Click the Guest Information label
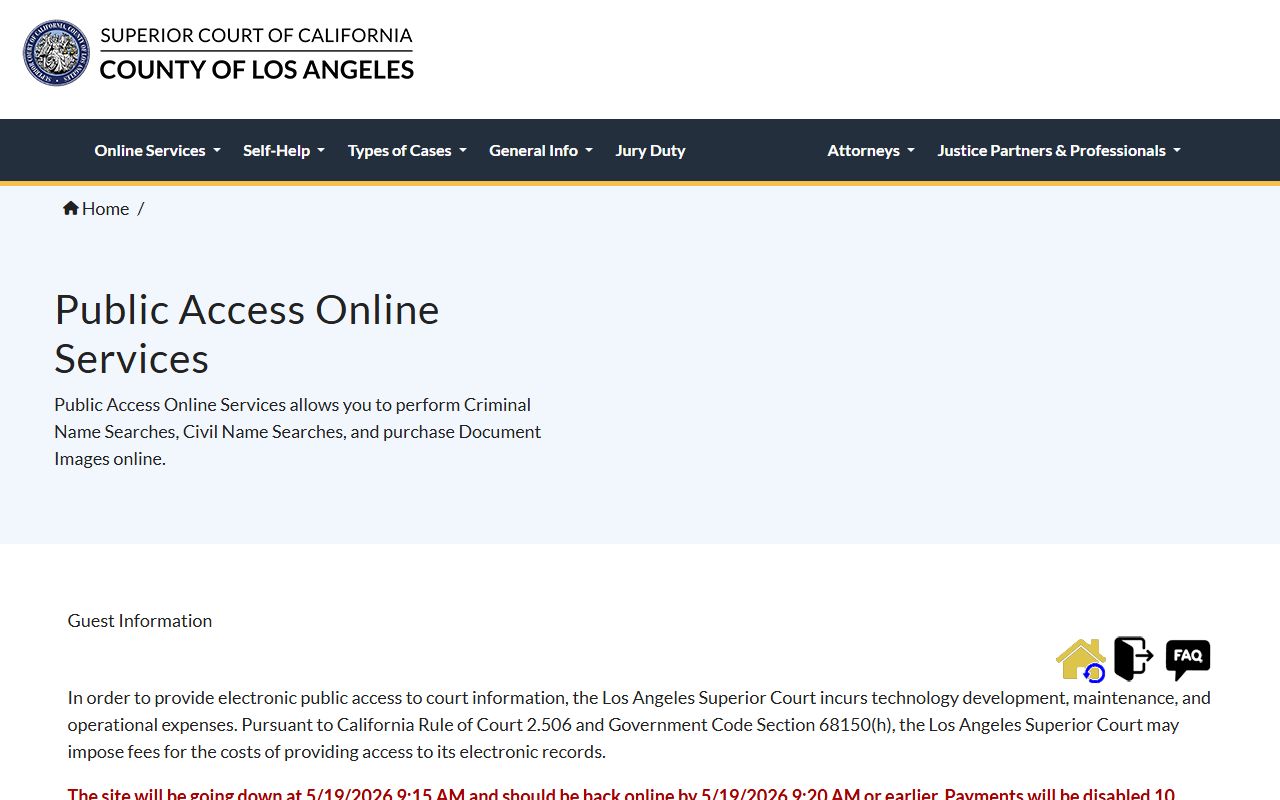1280x800 pixels. tap(140, 621)
